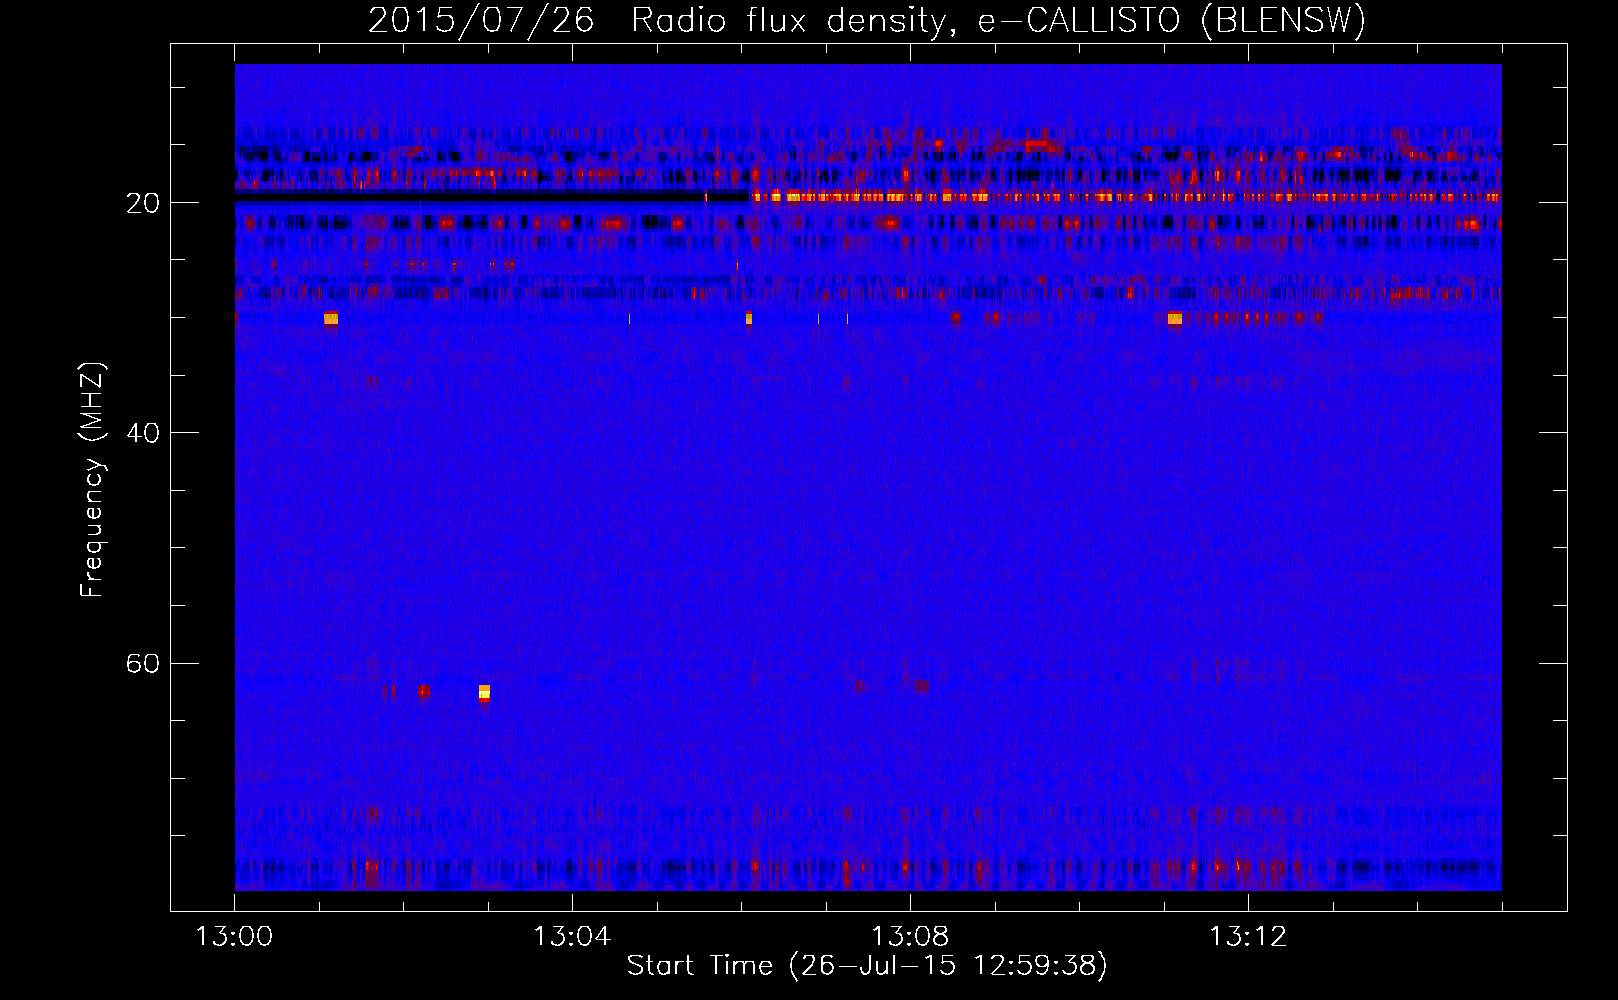The height and width of the screenshot is (1000, 1618).
Task: Click the '13:08' time tick label
Action: click(x=910, y=937)
